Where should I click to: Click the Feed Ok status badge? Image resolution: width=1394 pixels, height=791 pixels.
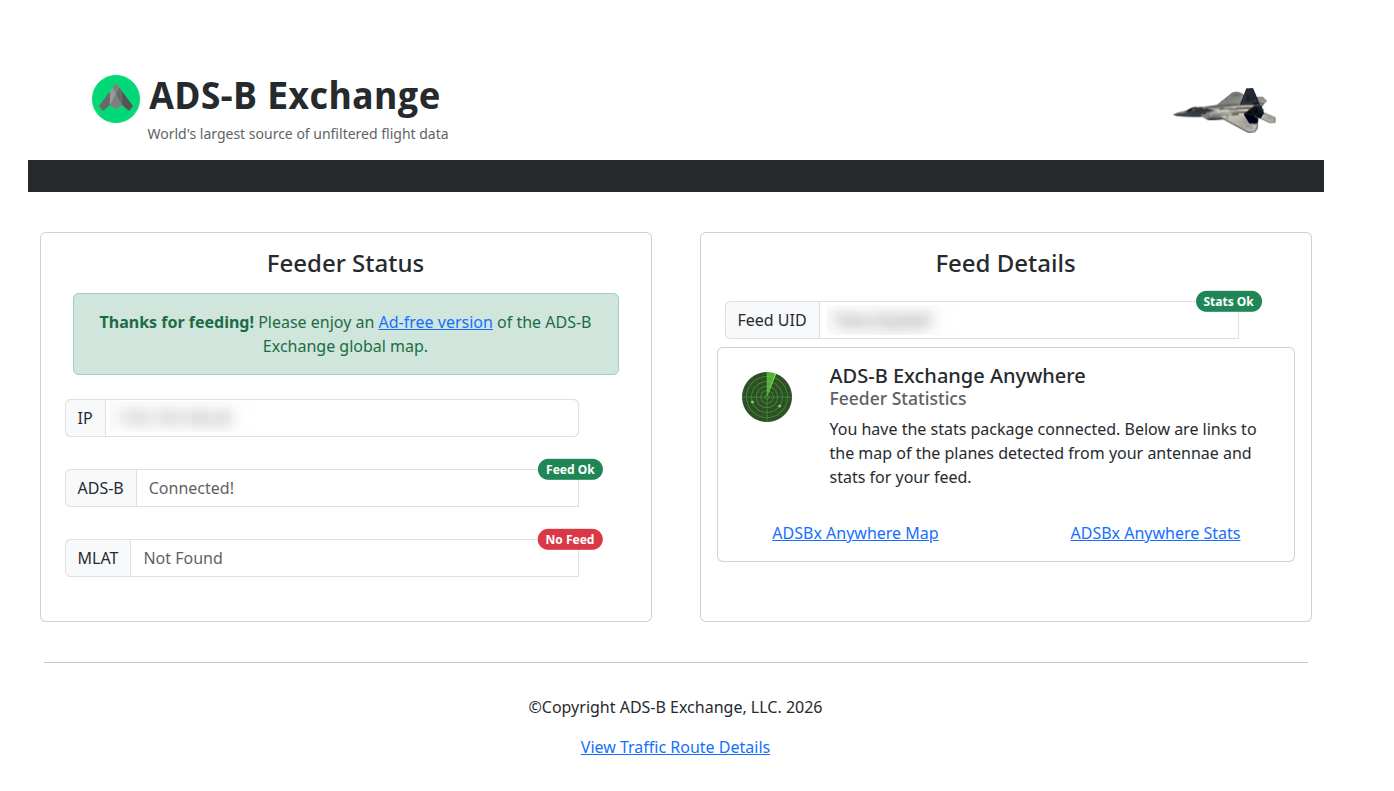click(x=570, y=469)
